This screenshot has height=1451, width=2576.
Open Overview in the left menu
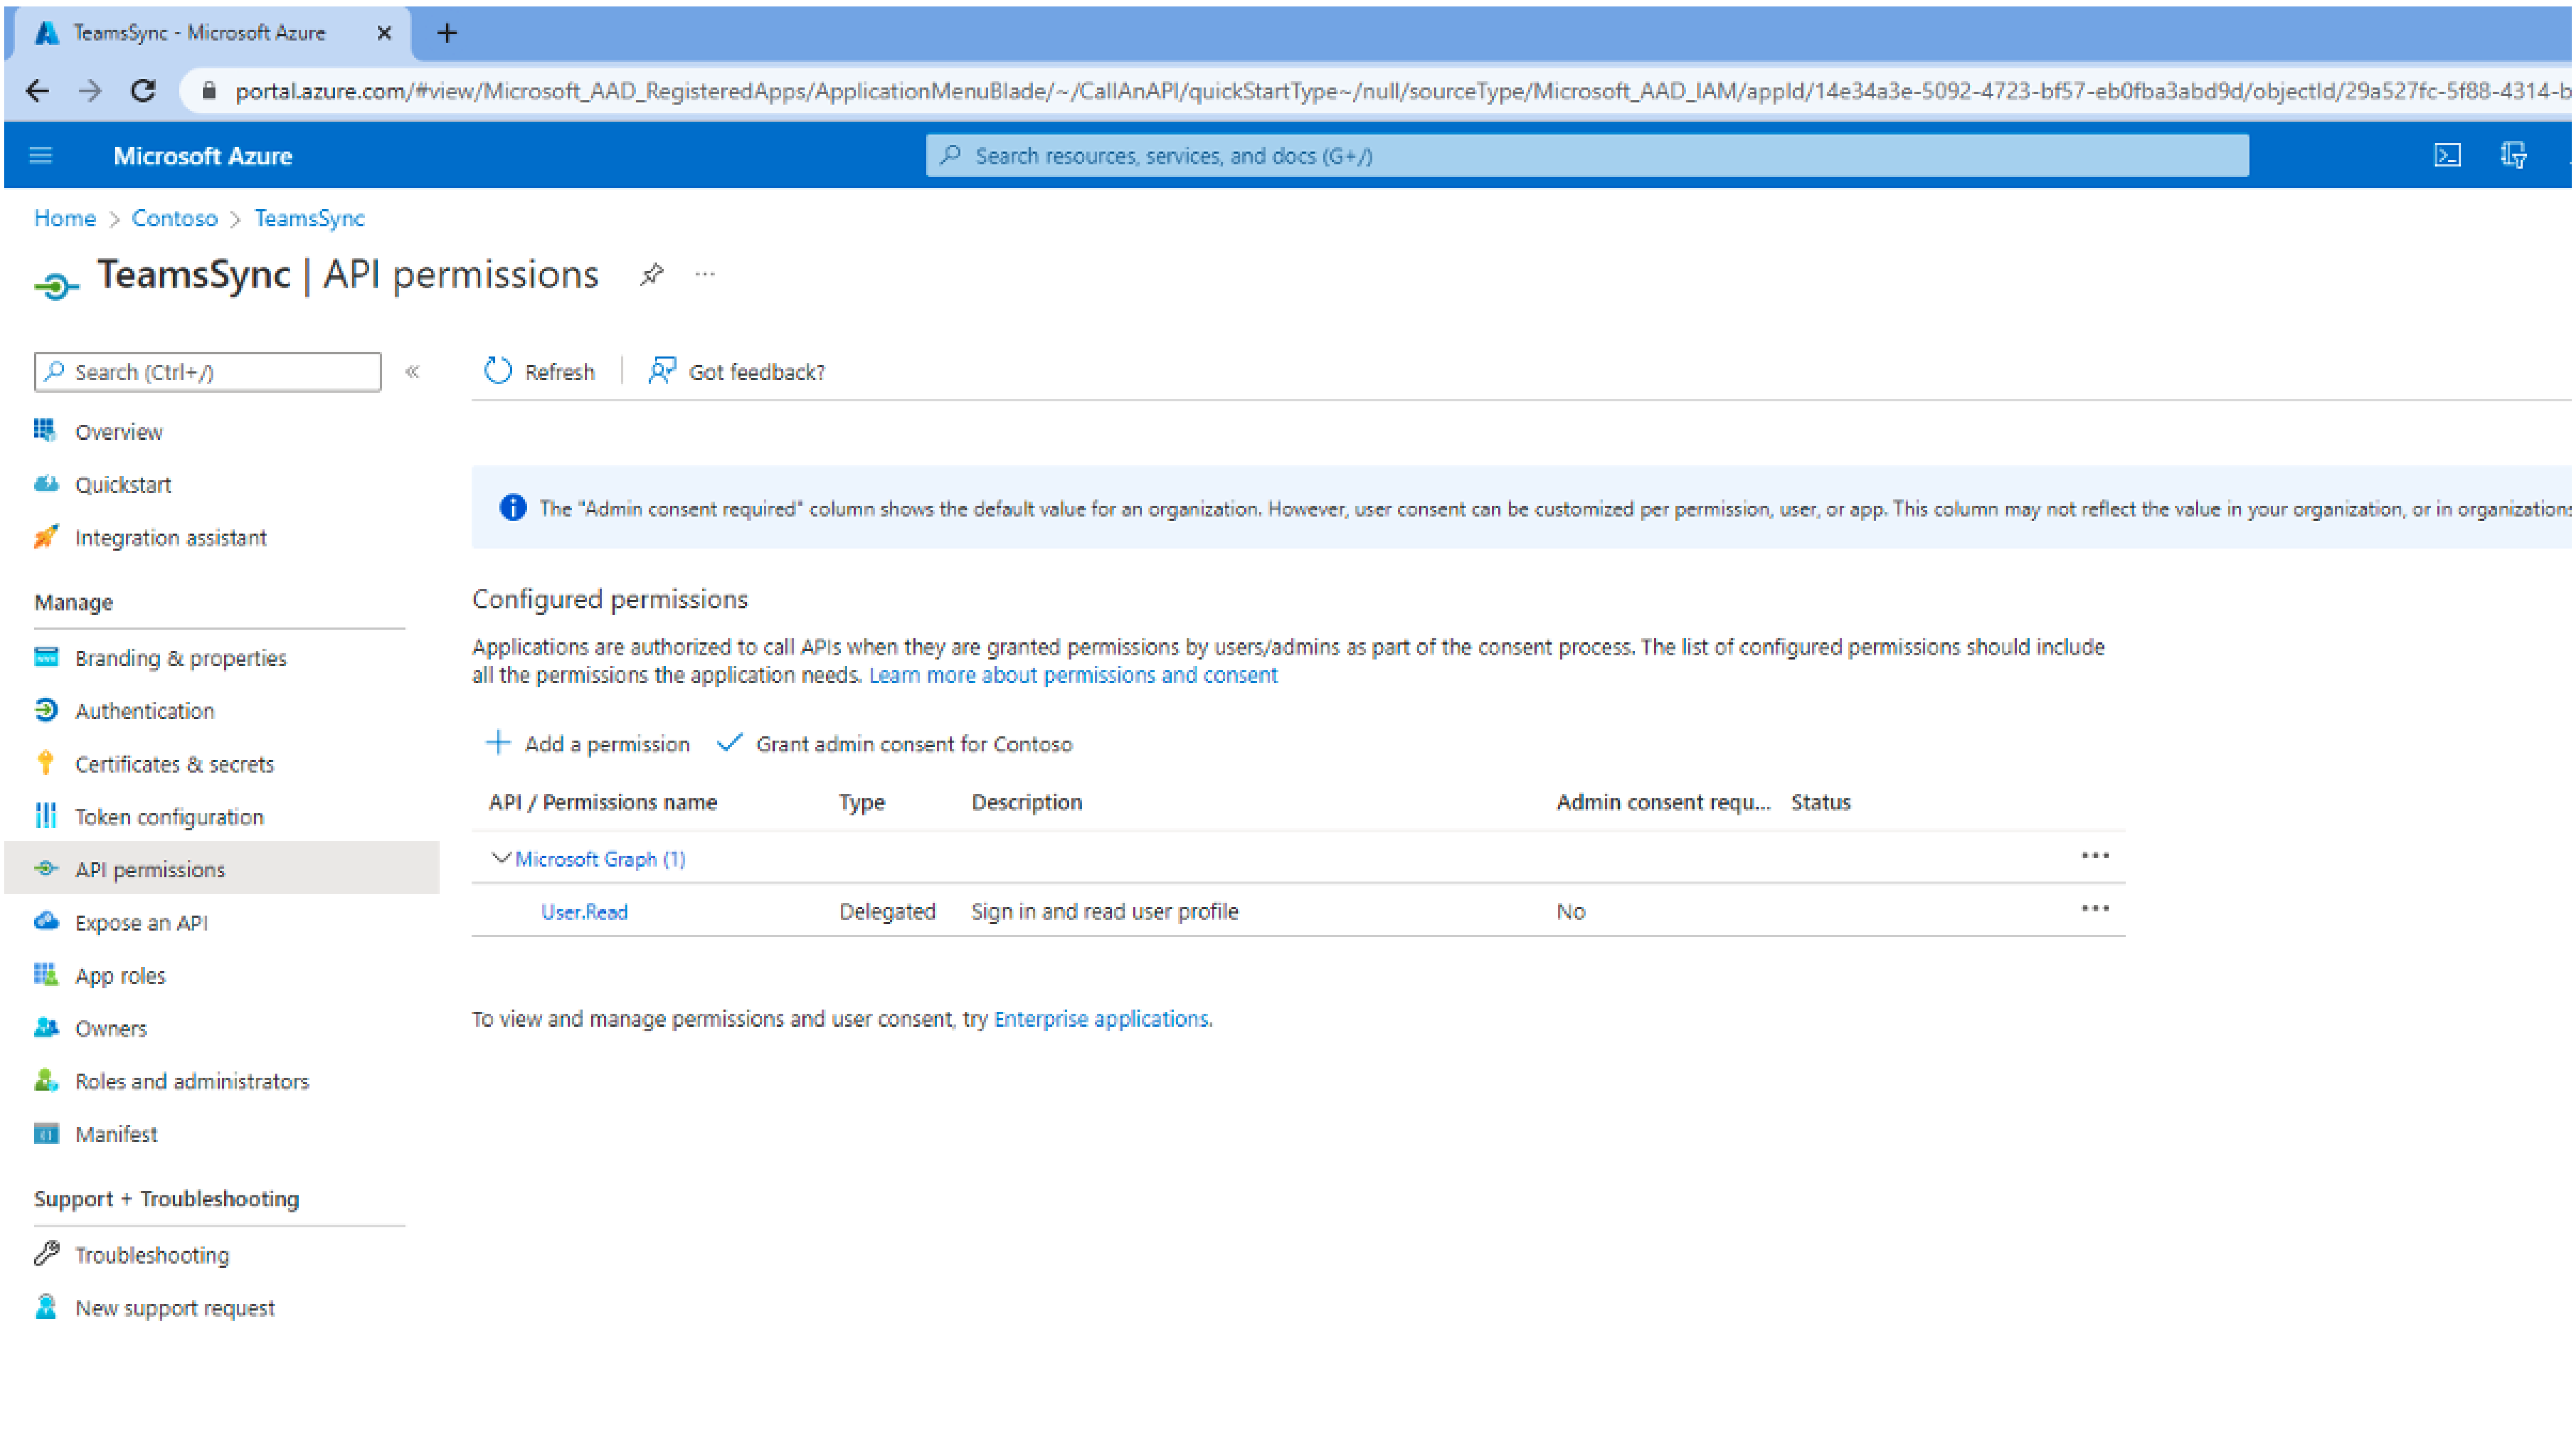[118, 432]
